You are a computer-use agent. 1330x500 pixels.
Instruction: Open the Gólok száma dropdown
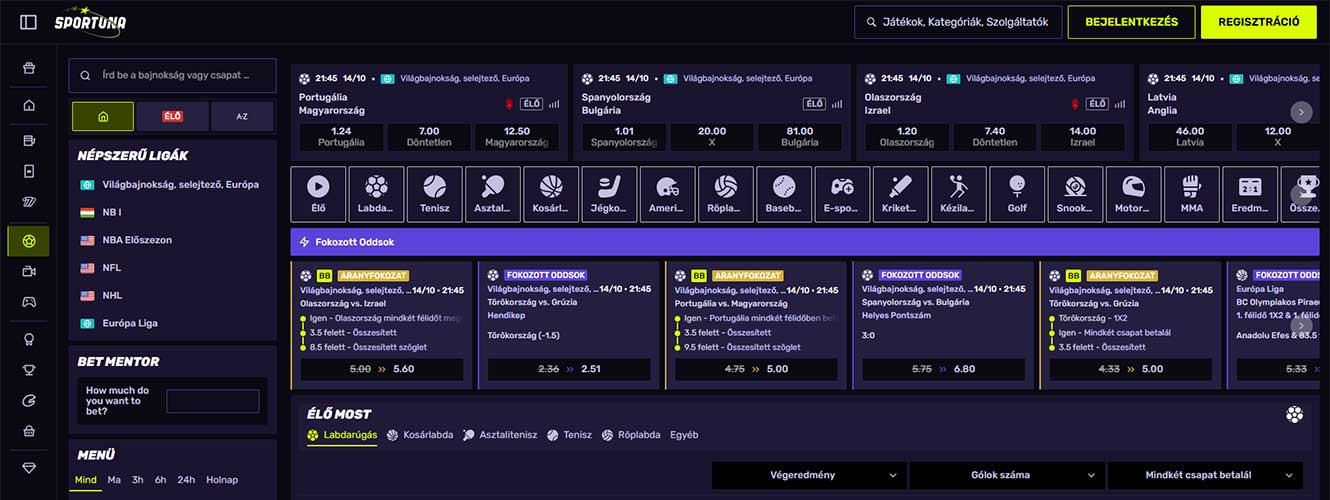tap(1007, 475)
